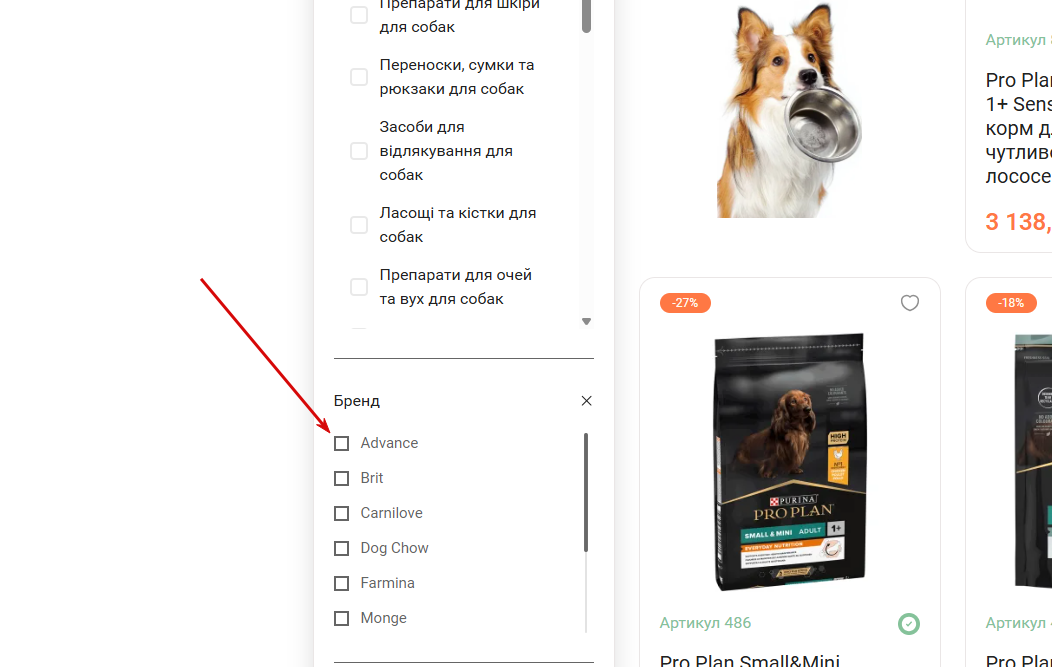This screenshot has width=1052, height=667.
Task: Tick 'Переноски, сумки та рюкзаки для собак' checkbox
Action: coord(359,77)
